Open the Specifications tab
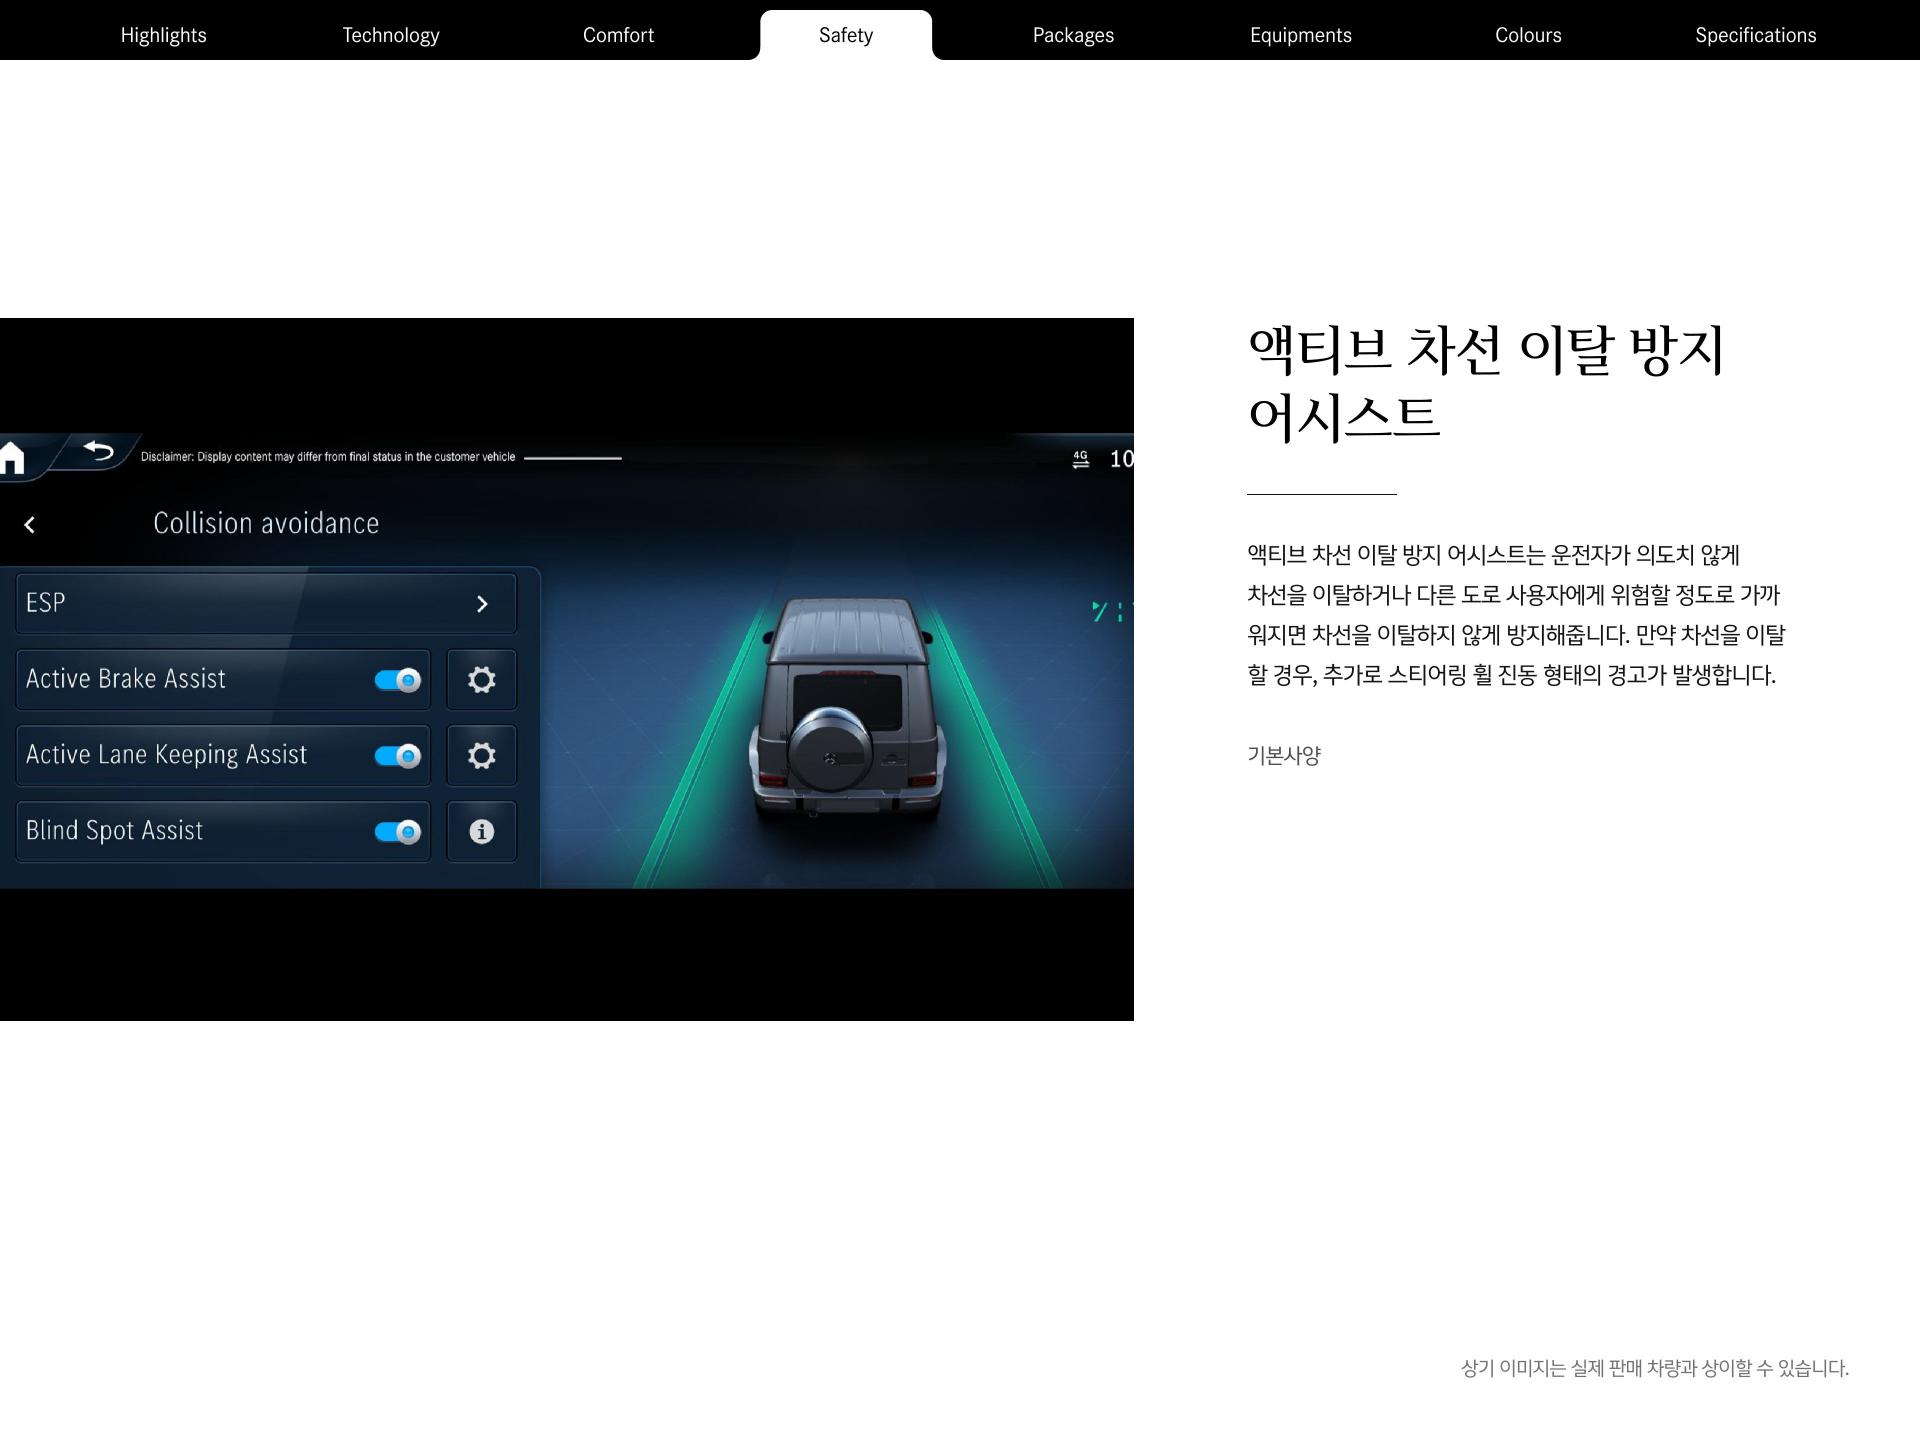Screen dimensions: 1920x1440 (1756, 35)
